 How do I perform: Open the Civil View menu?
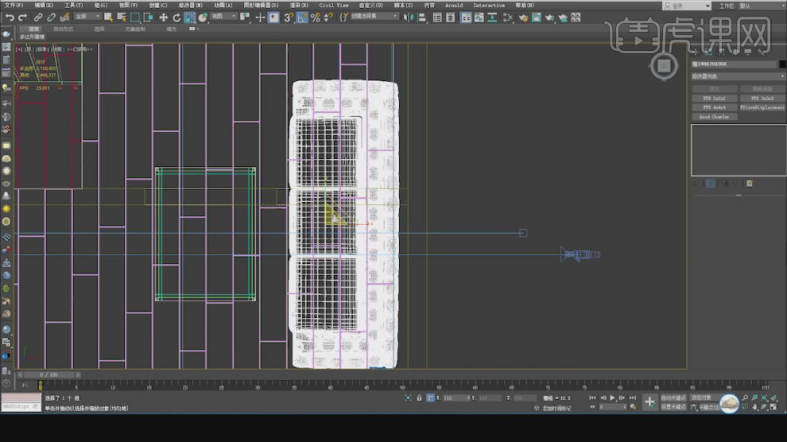(x=333, y=5)
